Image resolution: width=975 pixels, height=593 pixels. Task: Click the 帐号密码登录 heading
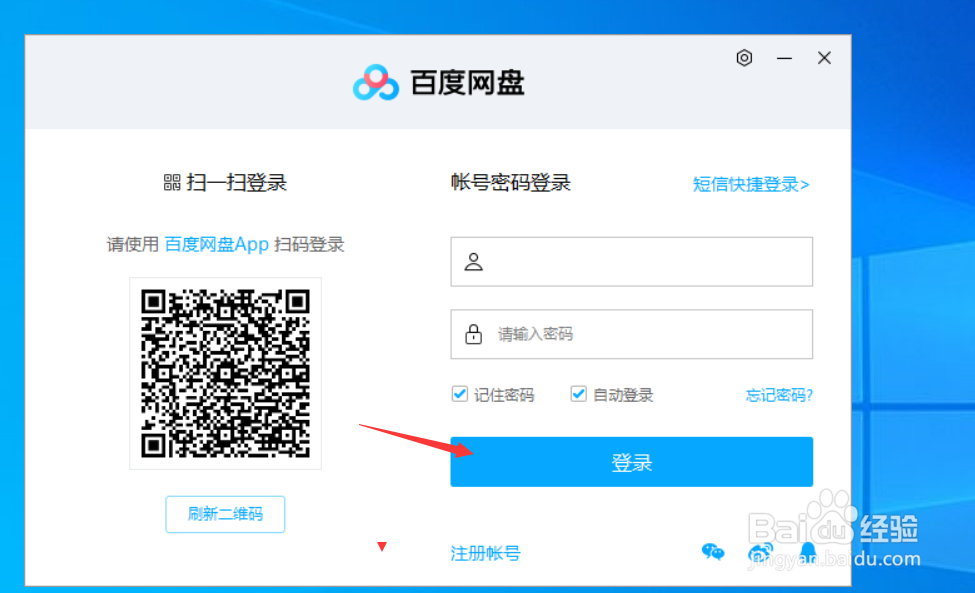511,183
